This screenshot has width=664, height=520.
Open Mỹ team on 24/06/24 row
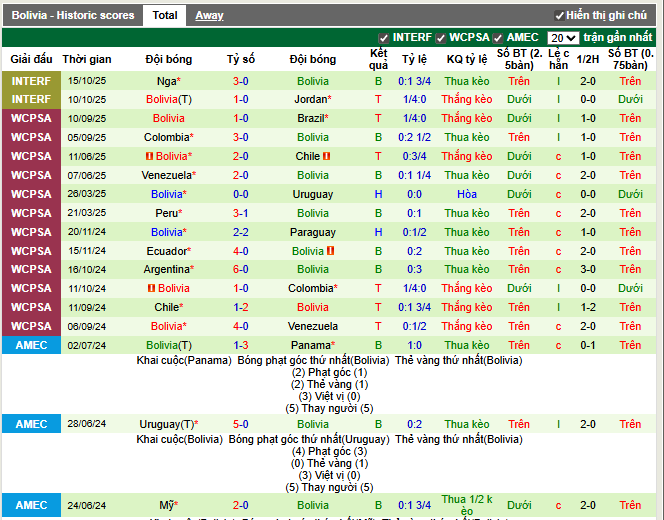click(x=166, y=505)
